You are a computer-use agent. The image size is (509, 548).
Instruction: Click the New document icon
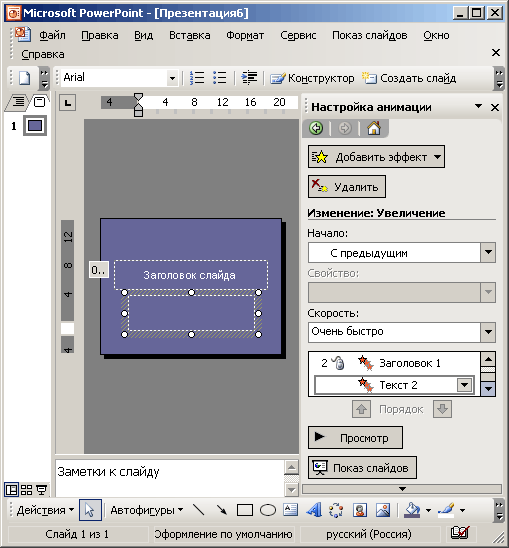(24, 78)
